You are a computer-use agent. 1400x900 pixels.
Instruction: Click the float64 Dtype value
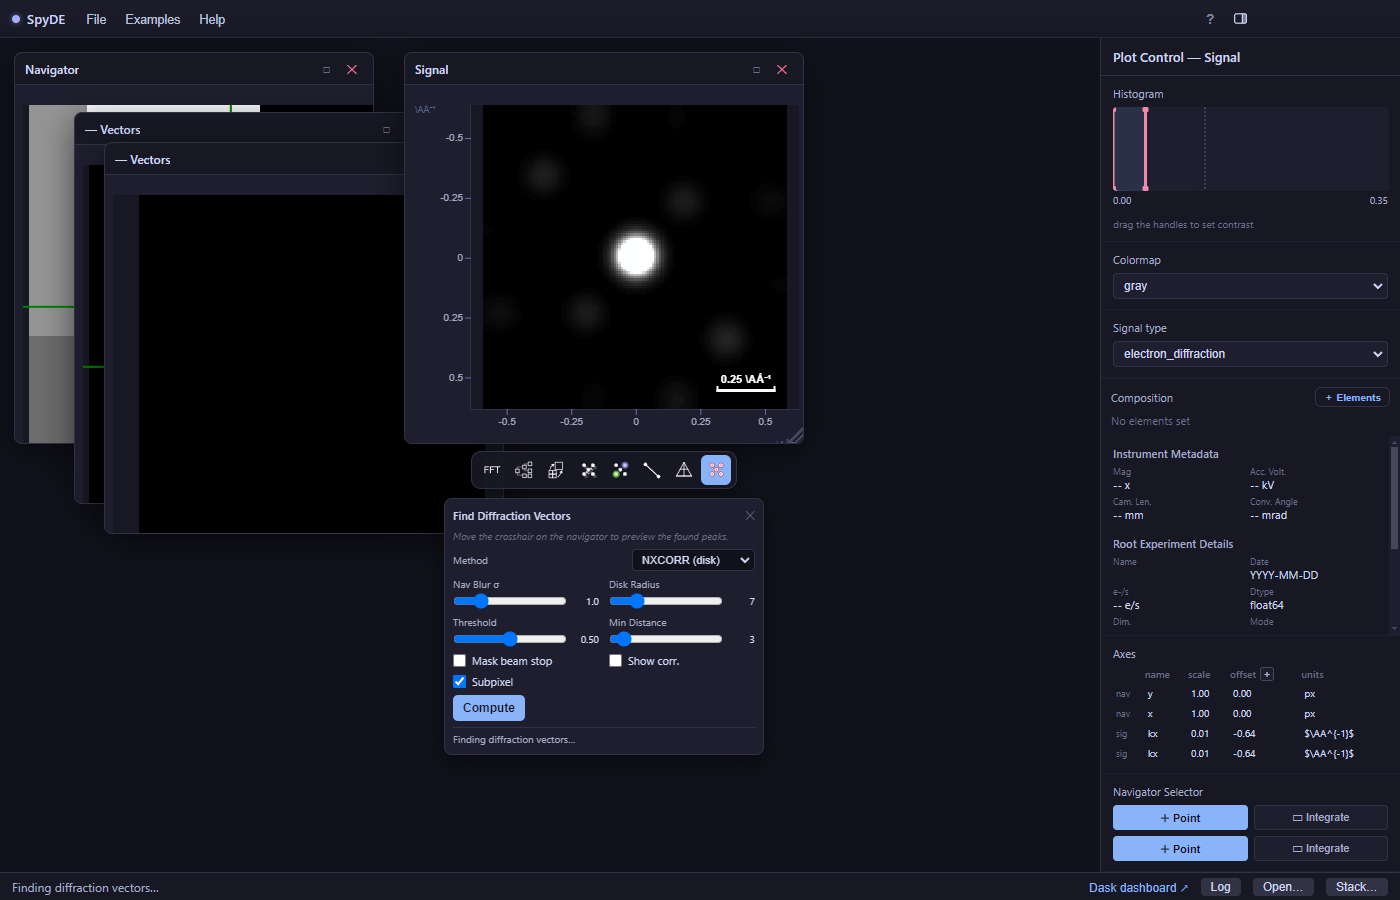1267,605
